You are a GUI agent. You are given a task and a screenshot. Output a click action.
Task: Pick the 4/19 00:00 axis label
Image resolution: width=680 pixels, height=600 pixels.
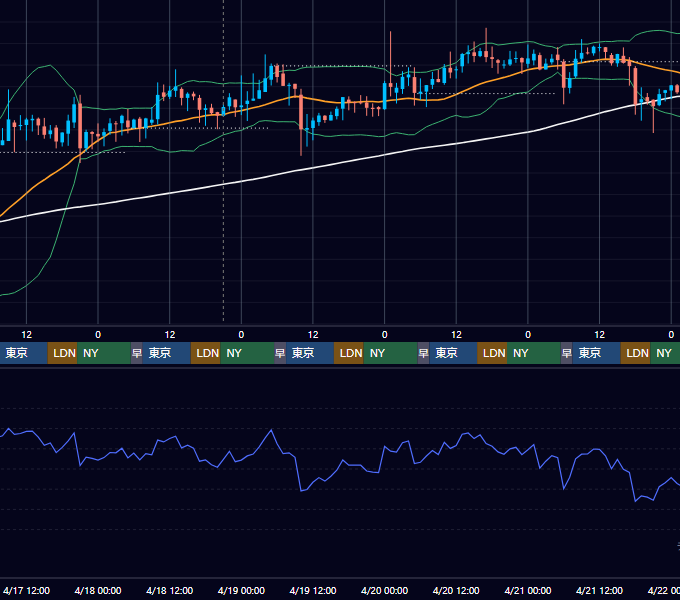click(241, 590)
